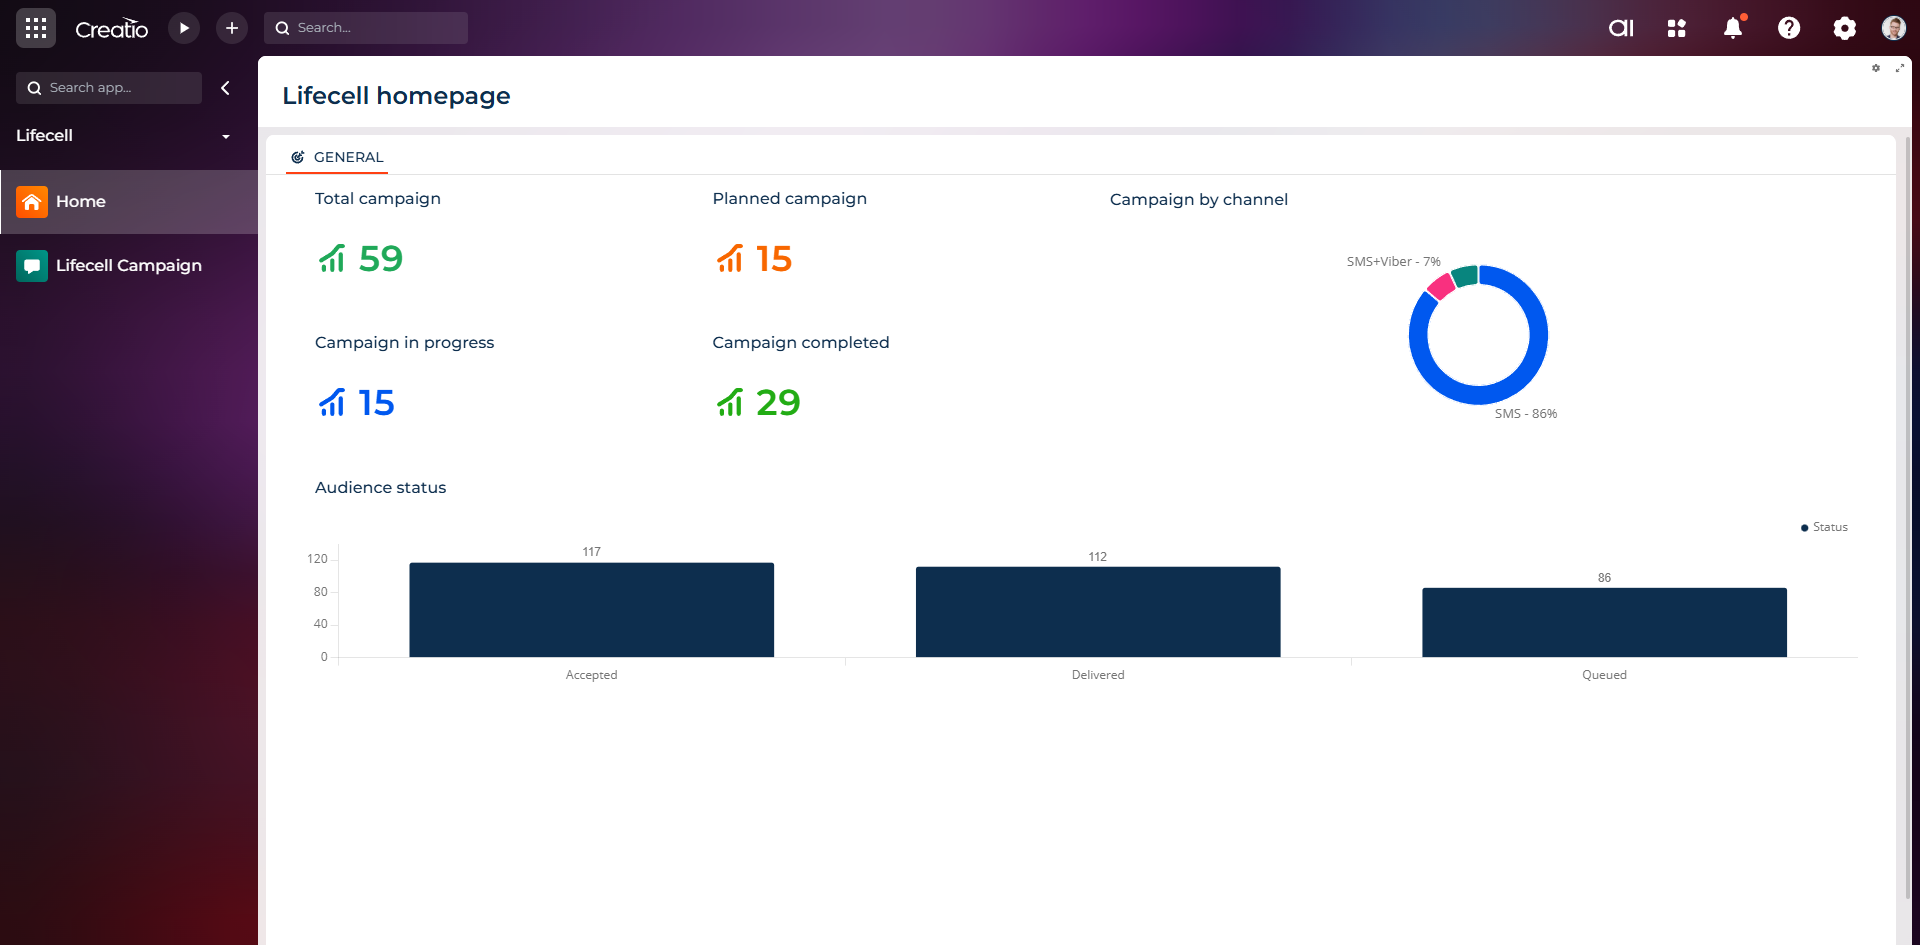Click the Total campaign label
The height and width of the screenshot is (945, 1920).
point(378,199)
